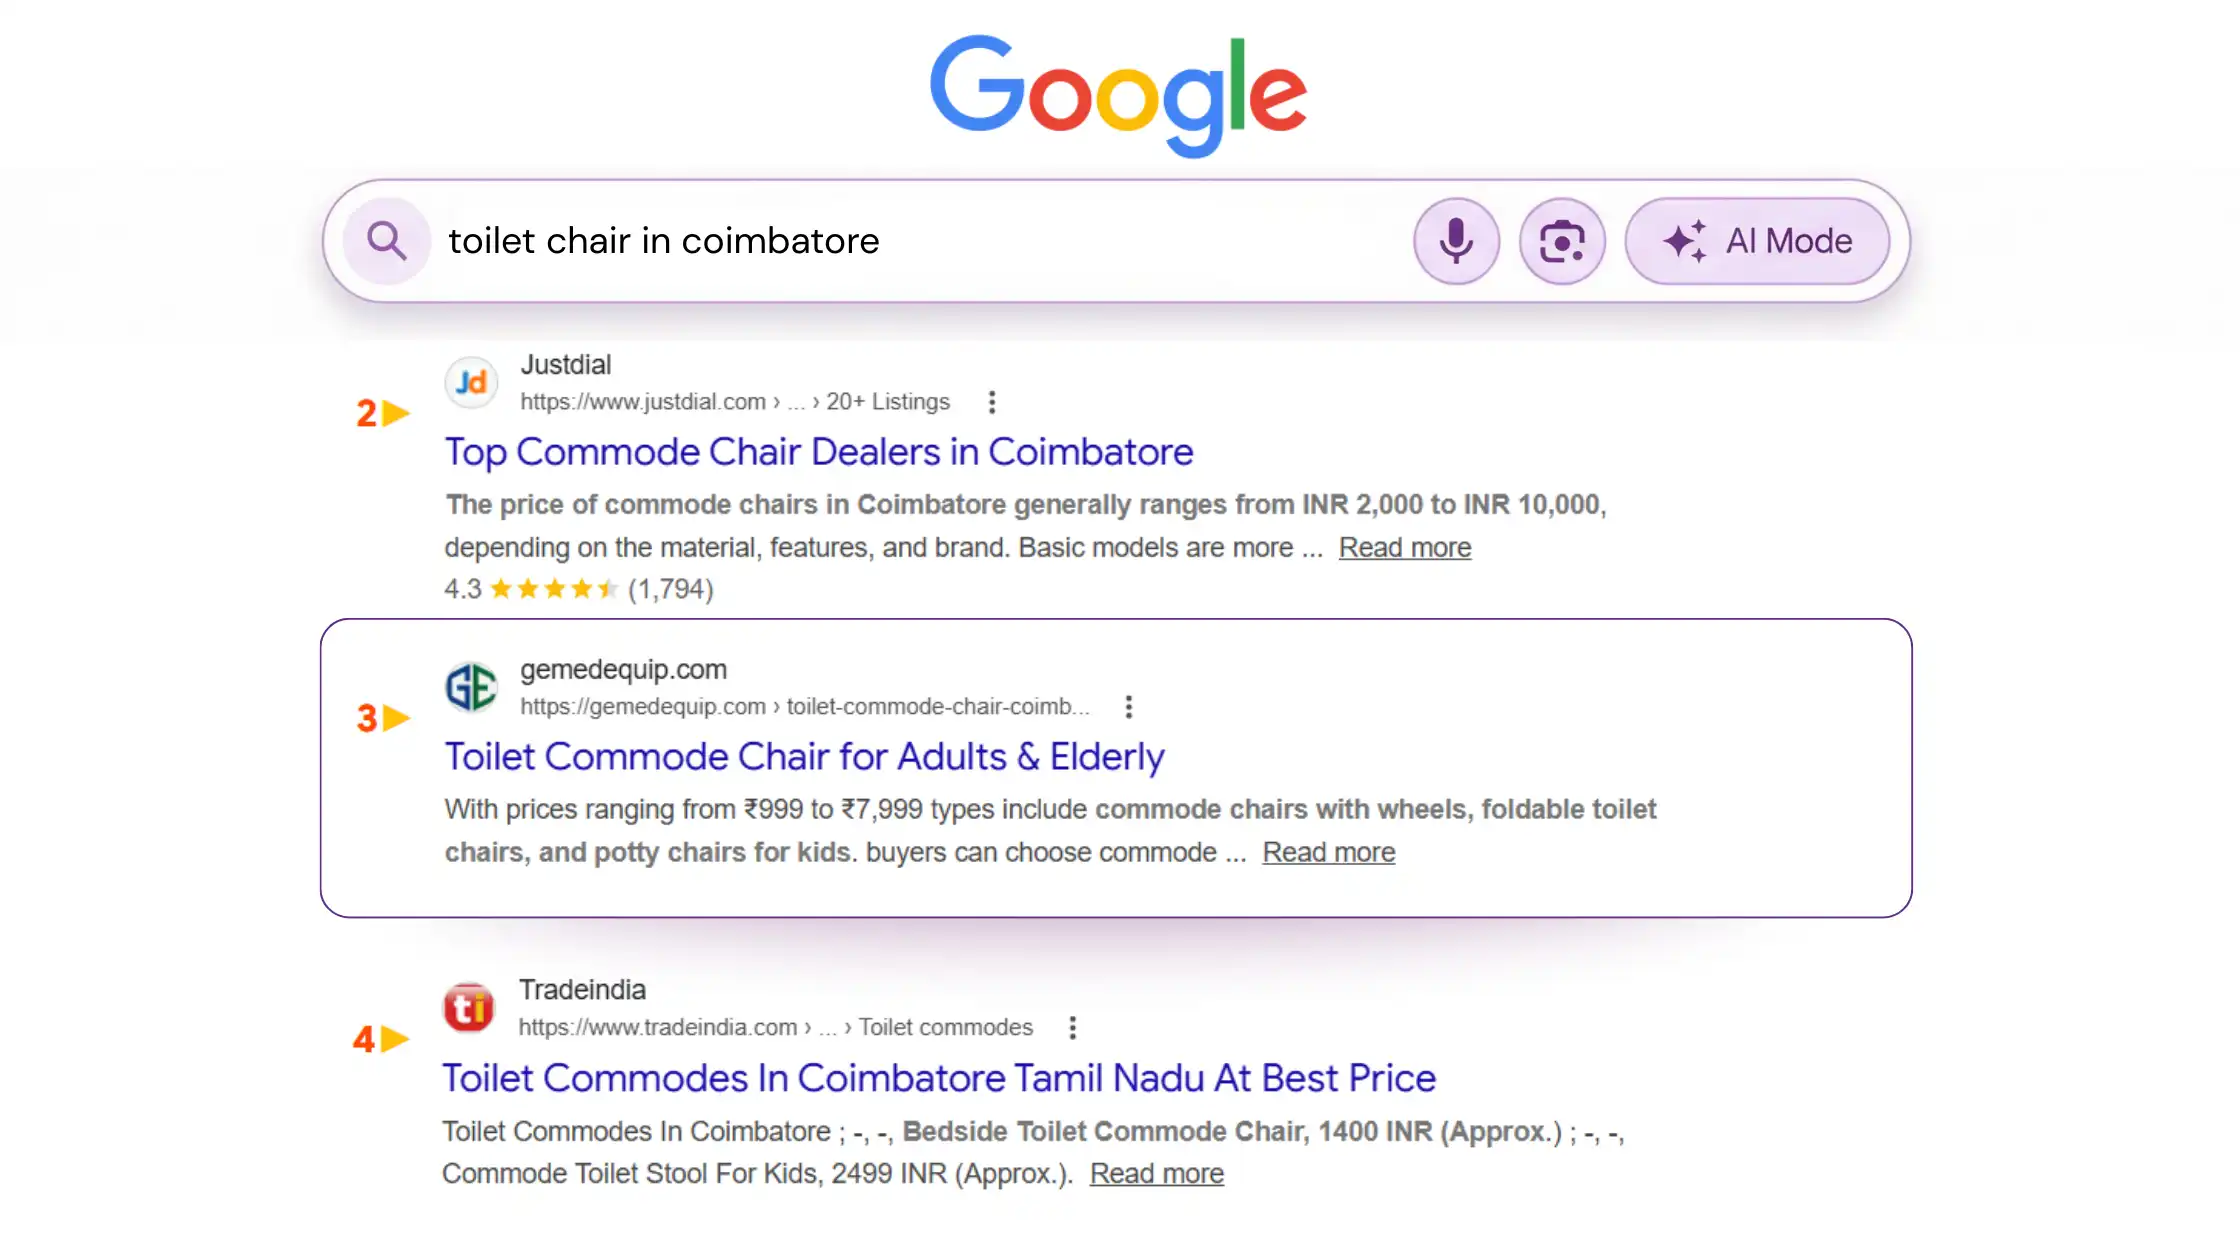This screenshot has height=1260, width=2240.
Task: Click Read more in Justdial snippet
Action: (1405, 548)
